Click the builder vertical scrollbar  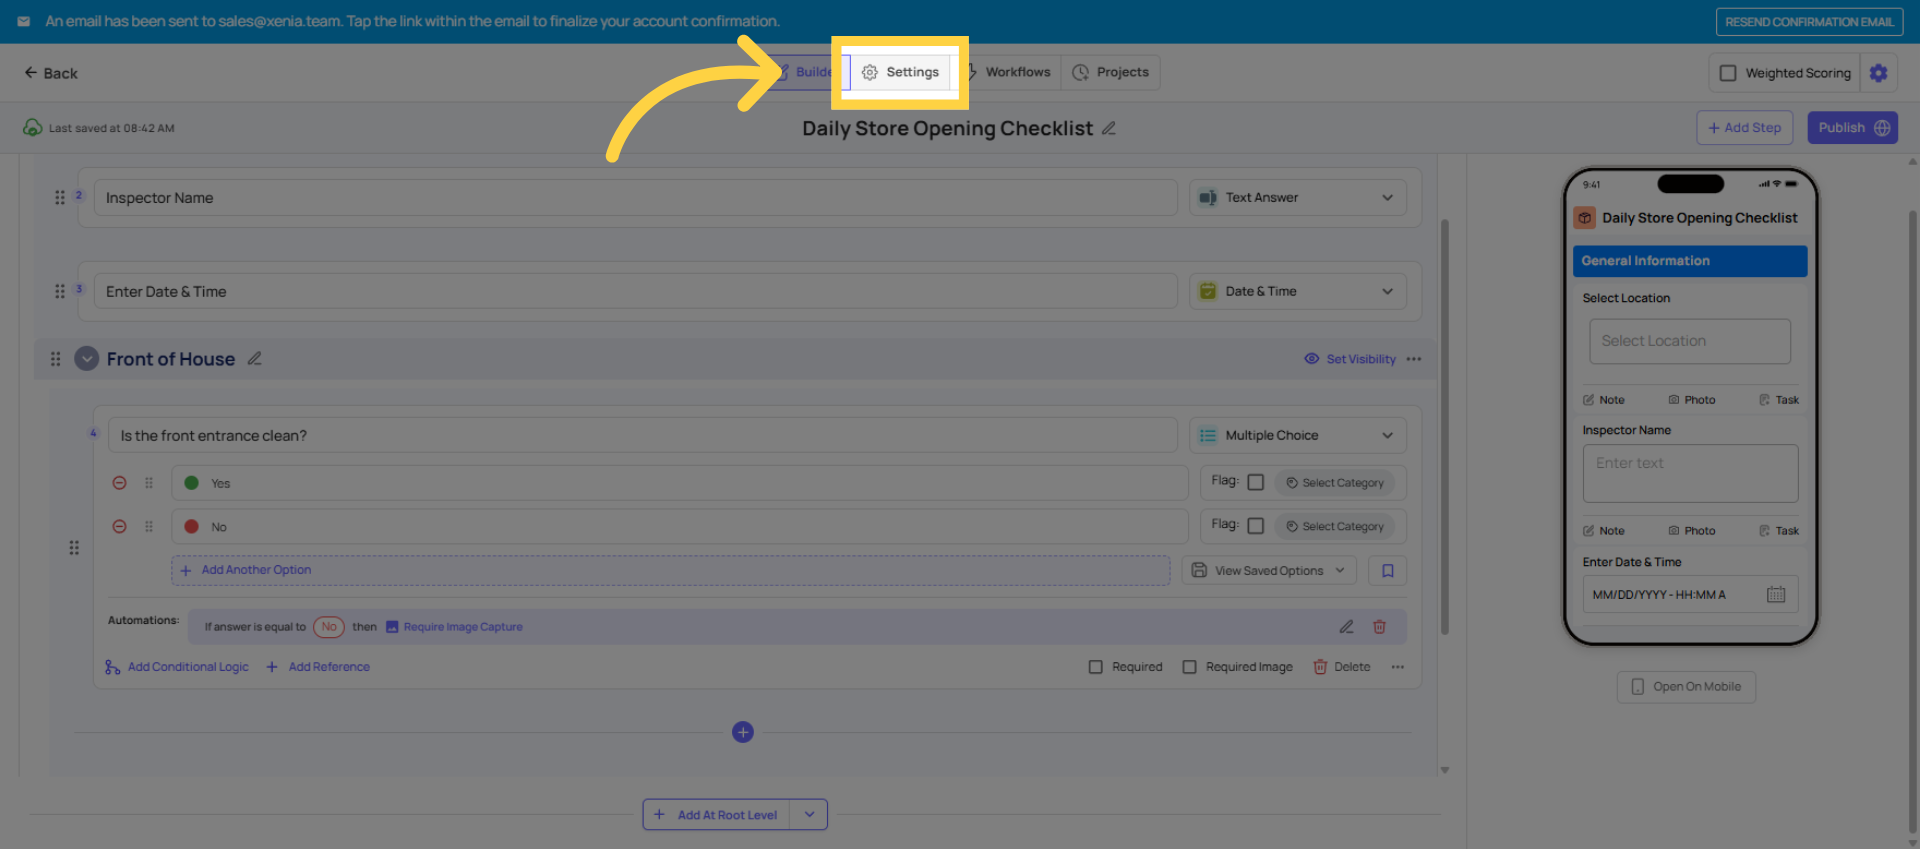point(1445,427)
